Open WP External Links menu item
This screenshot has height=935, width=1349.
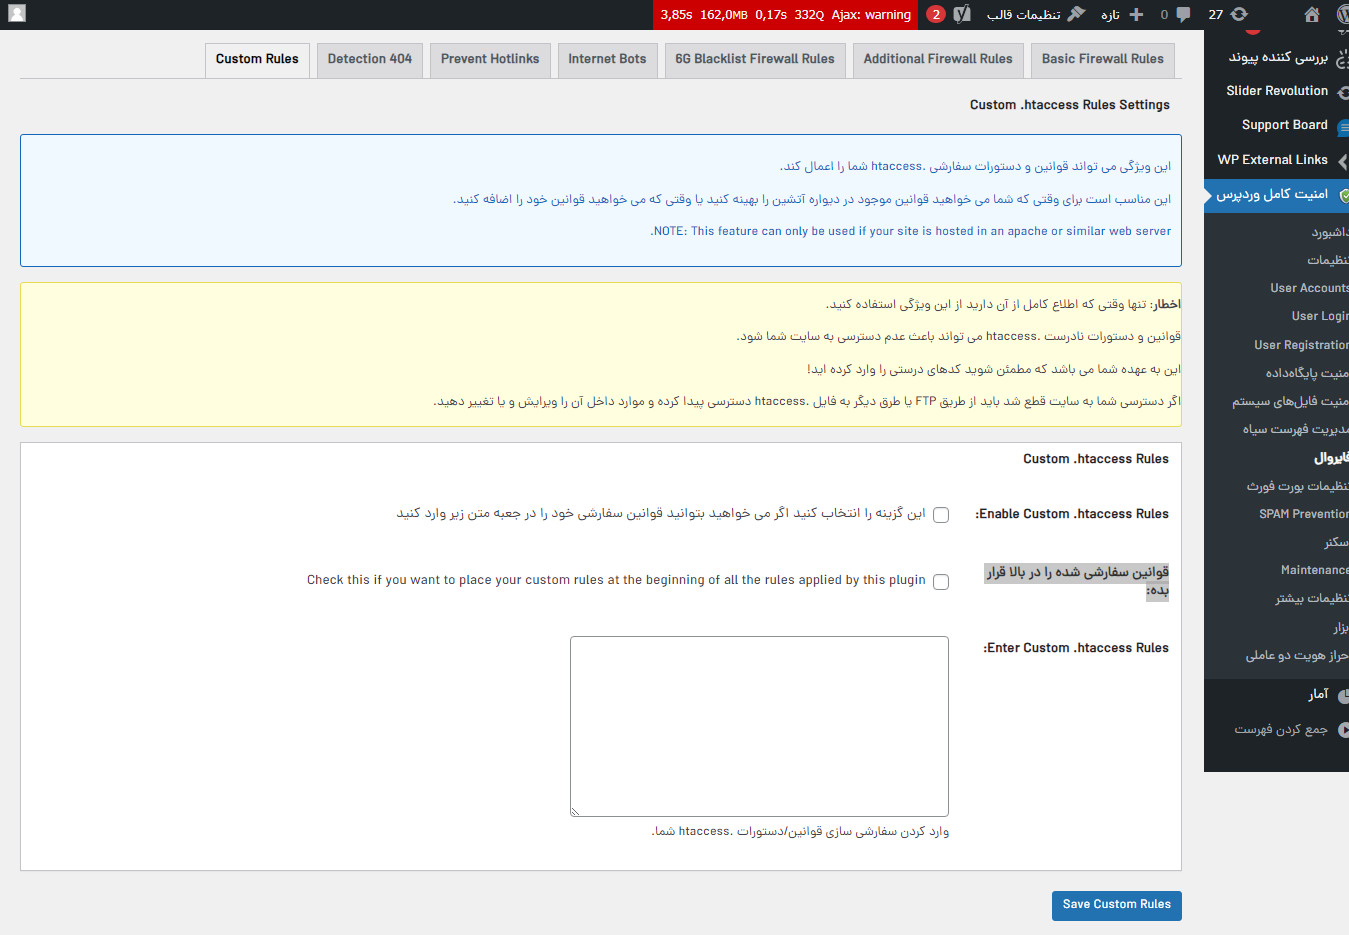(x=1272, y=160)
